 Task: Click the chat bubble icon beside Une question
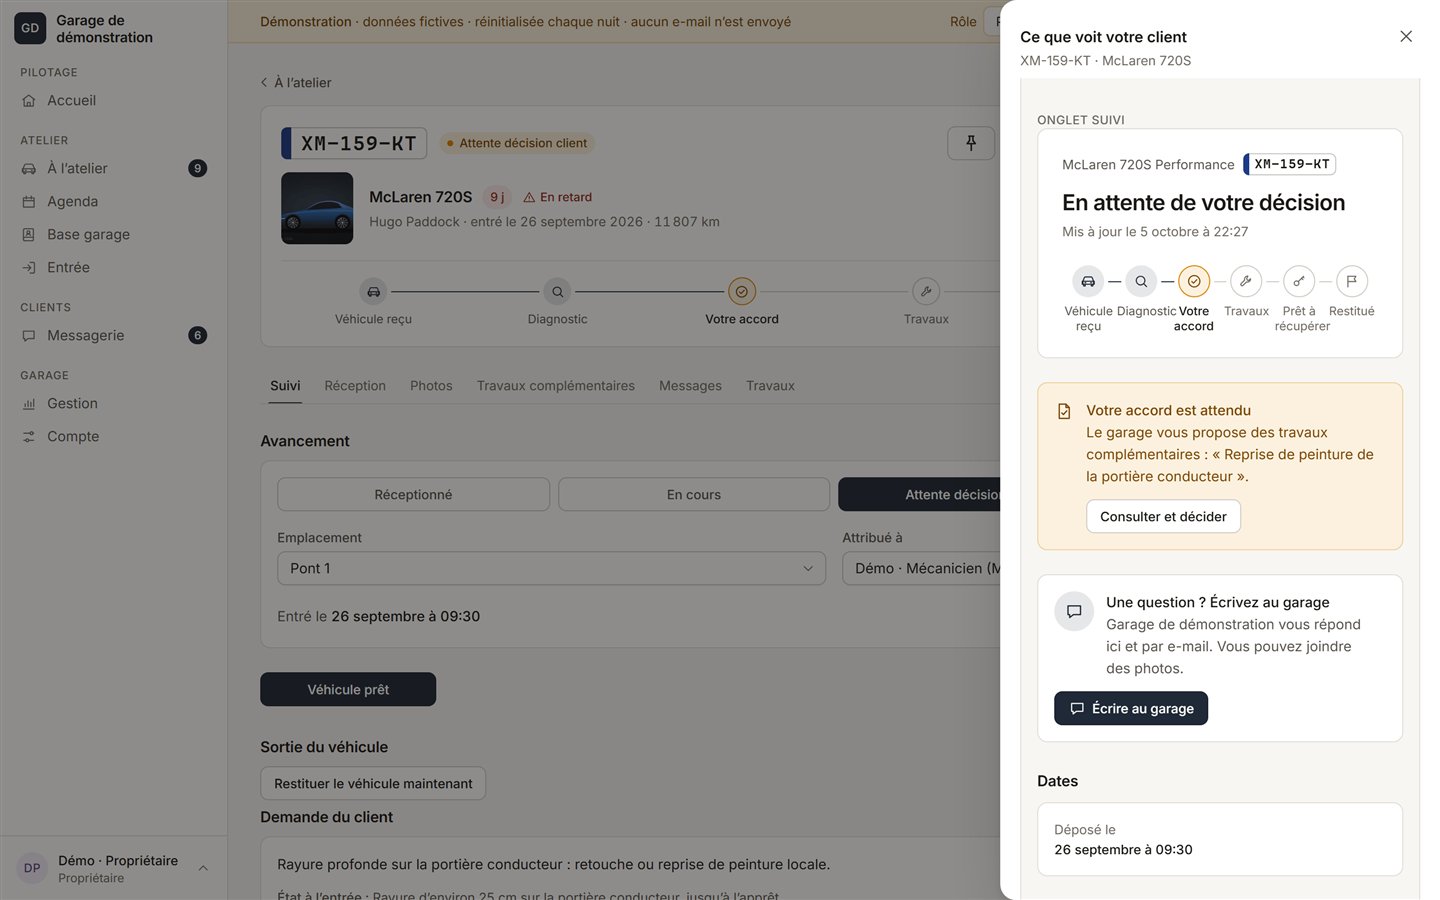pos(1074,611)
